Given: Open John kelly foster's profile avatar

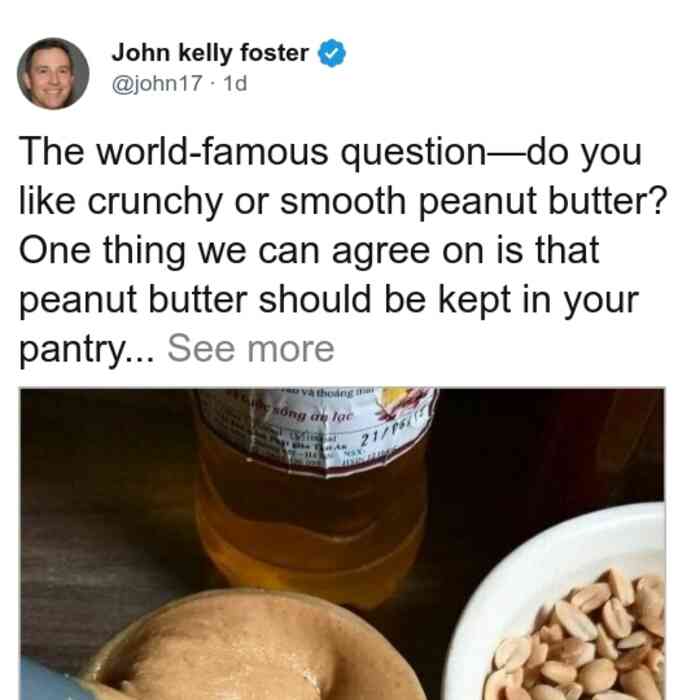Looking at the screenshot, I should coord(53,74).
